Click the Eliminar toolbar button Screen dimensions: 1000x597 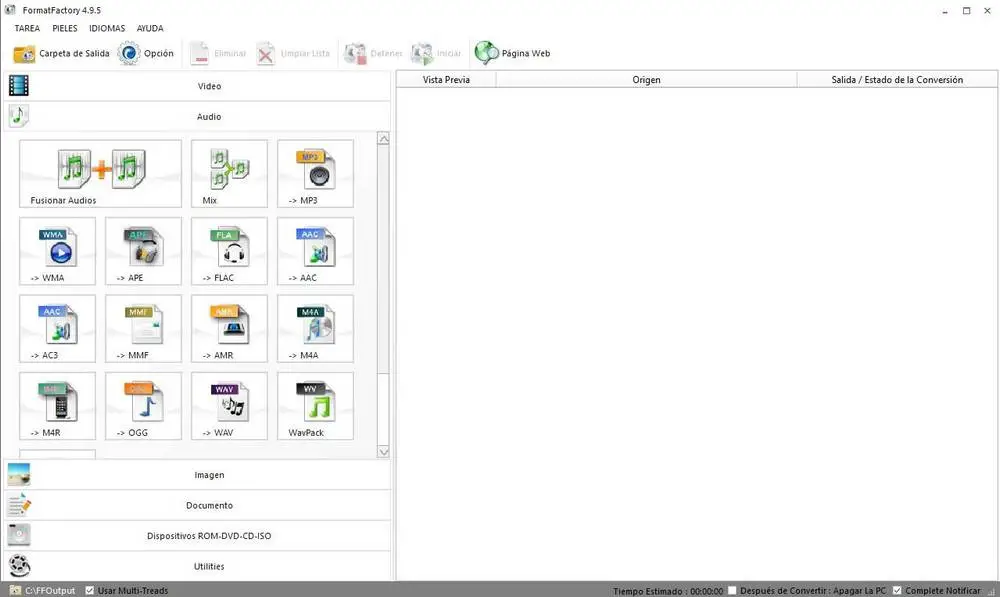click(x=217, y=54)
